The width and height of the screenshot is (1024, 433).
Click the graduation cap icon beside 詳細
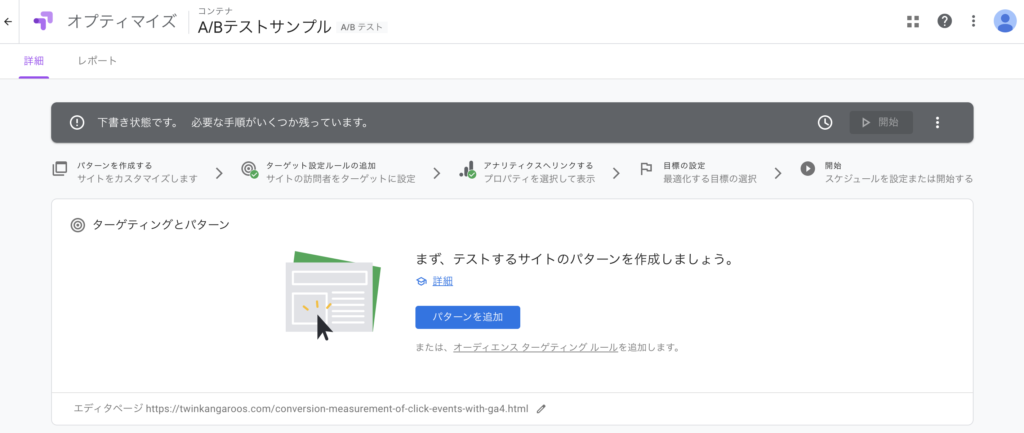tap(421, 281)
